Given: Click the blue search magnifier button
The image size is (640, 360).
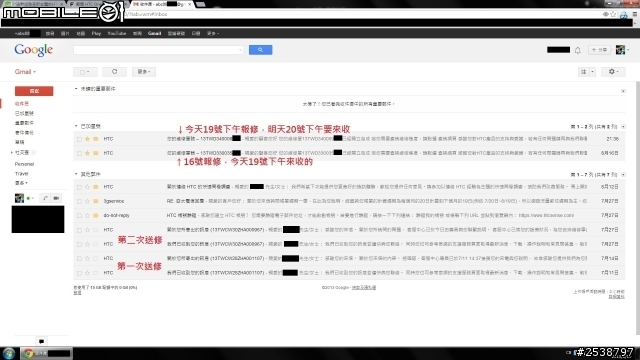Looking at the screenshot, I should [260, 50].
